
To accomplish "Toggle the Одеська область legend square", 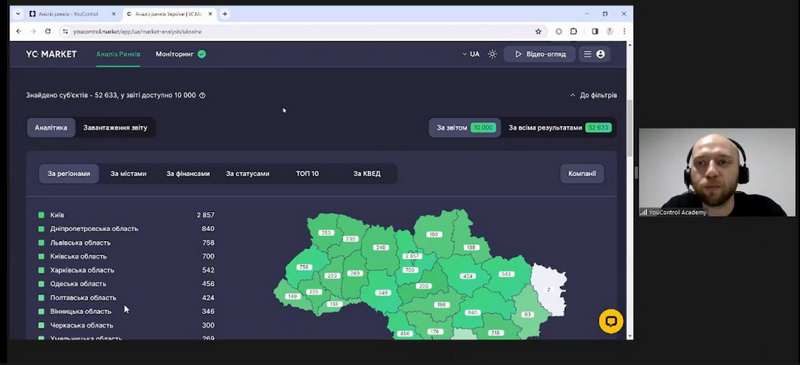I will [x=41, y=284].
